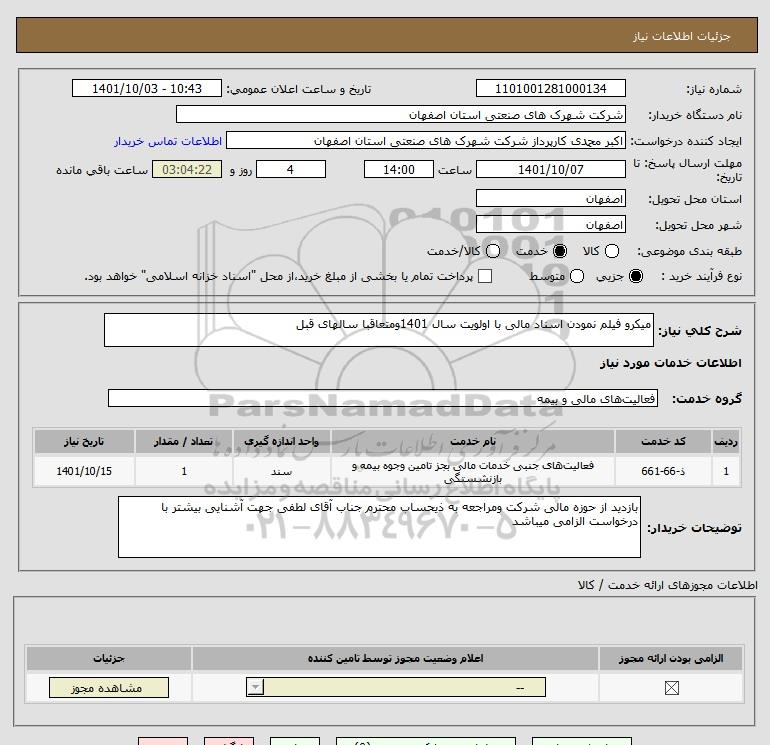Click the need number field 1101001281000134
The height and width of the screenshot is (745, 770).
pos(550,88)
